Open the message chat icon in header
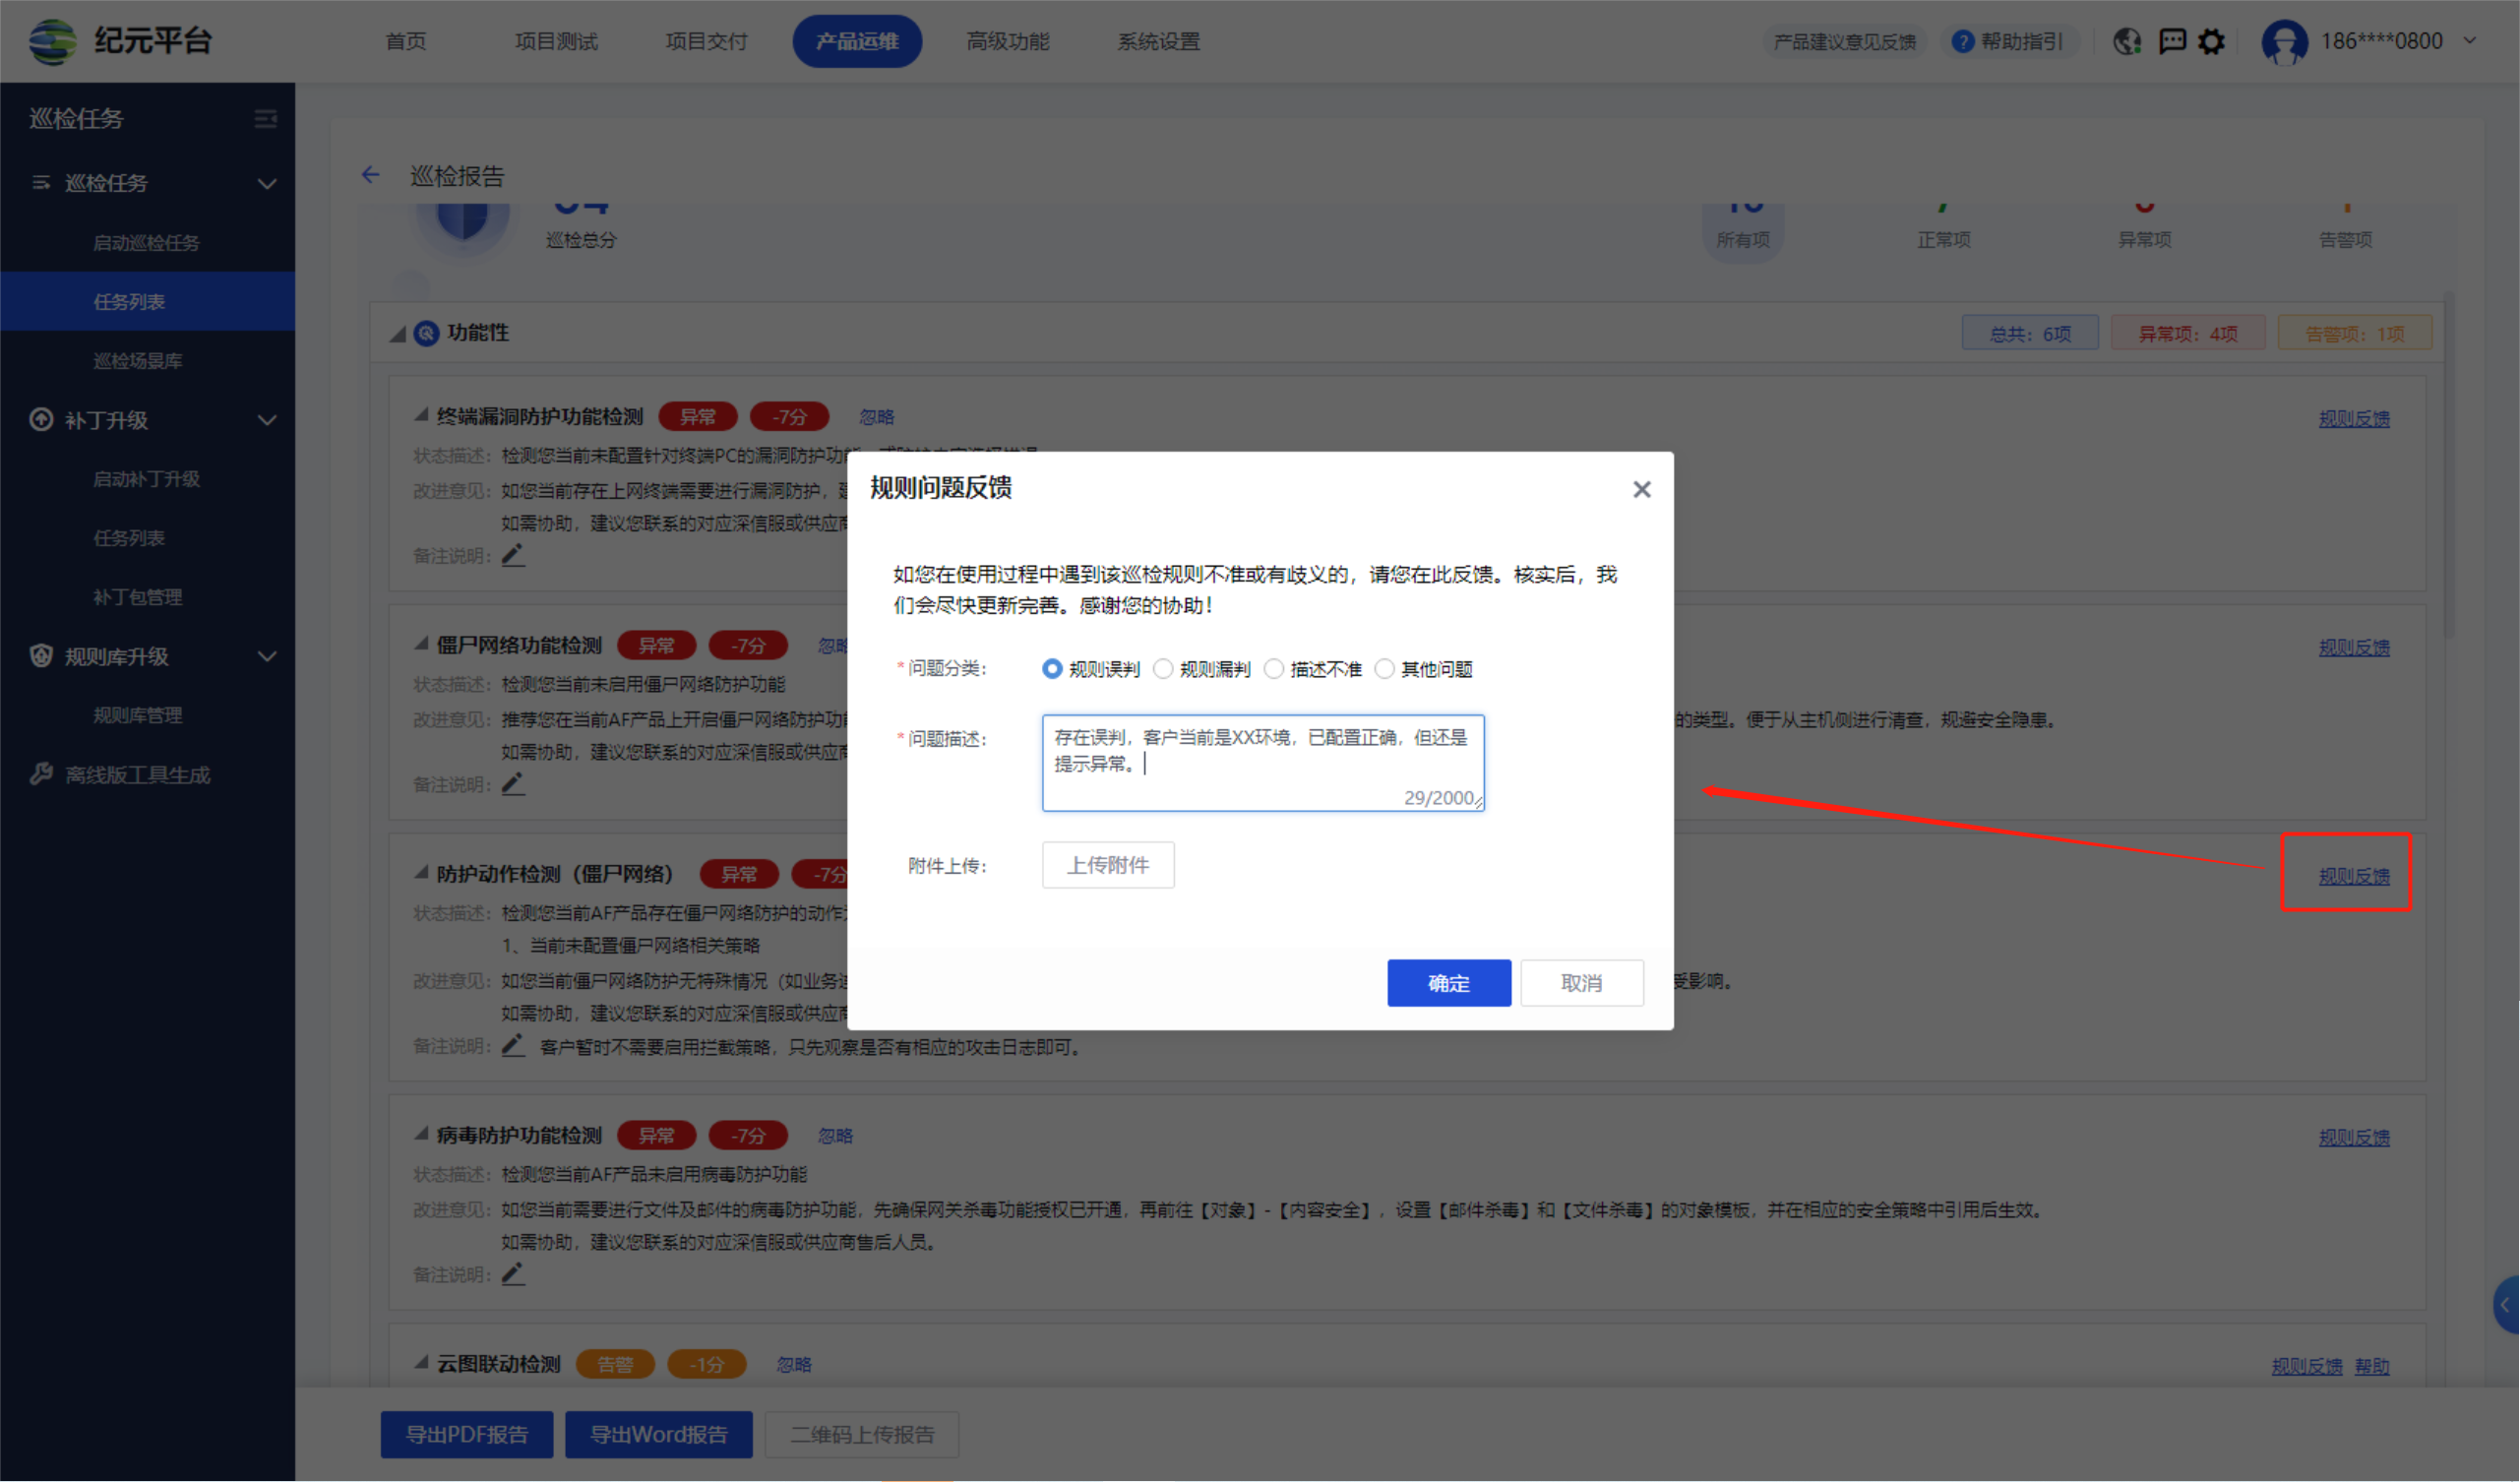Screen dimensions: 2520x1482 [x=2172, y=42]
